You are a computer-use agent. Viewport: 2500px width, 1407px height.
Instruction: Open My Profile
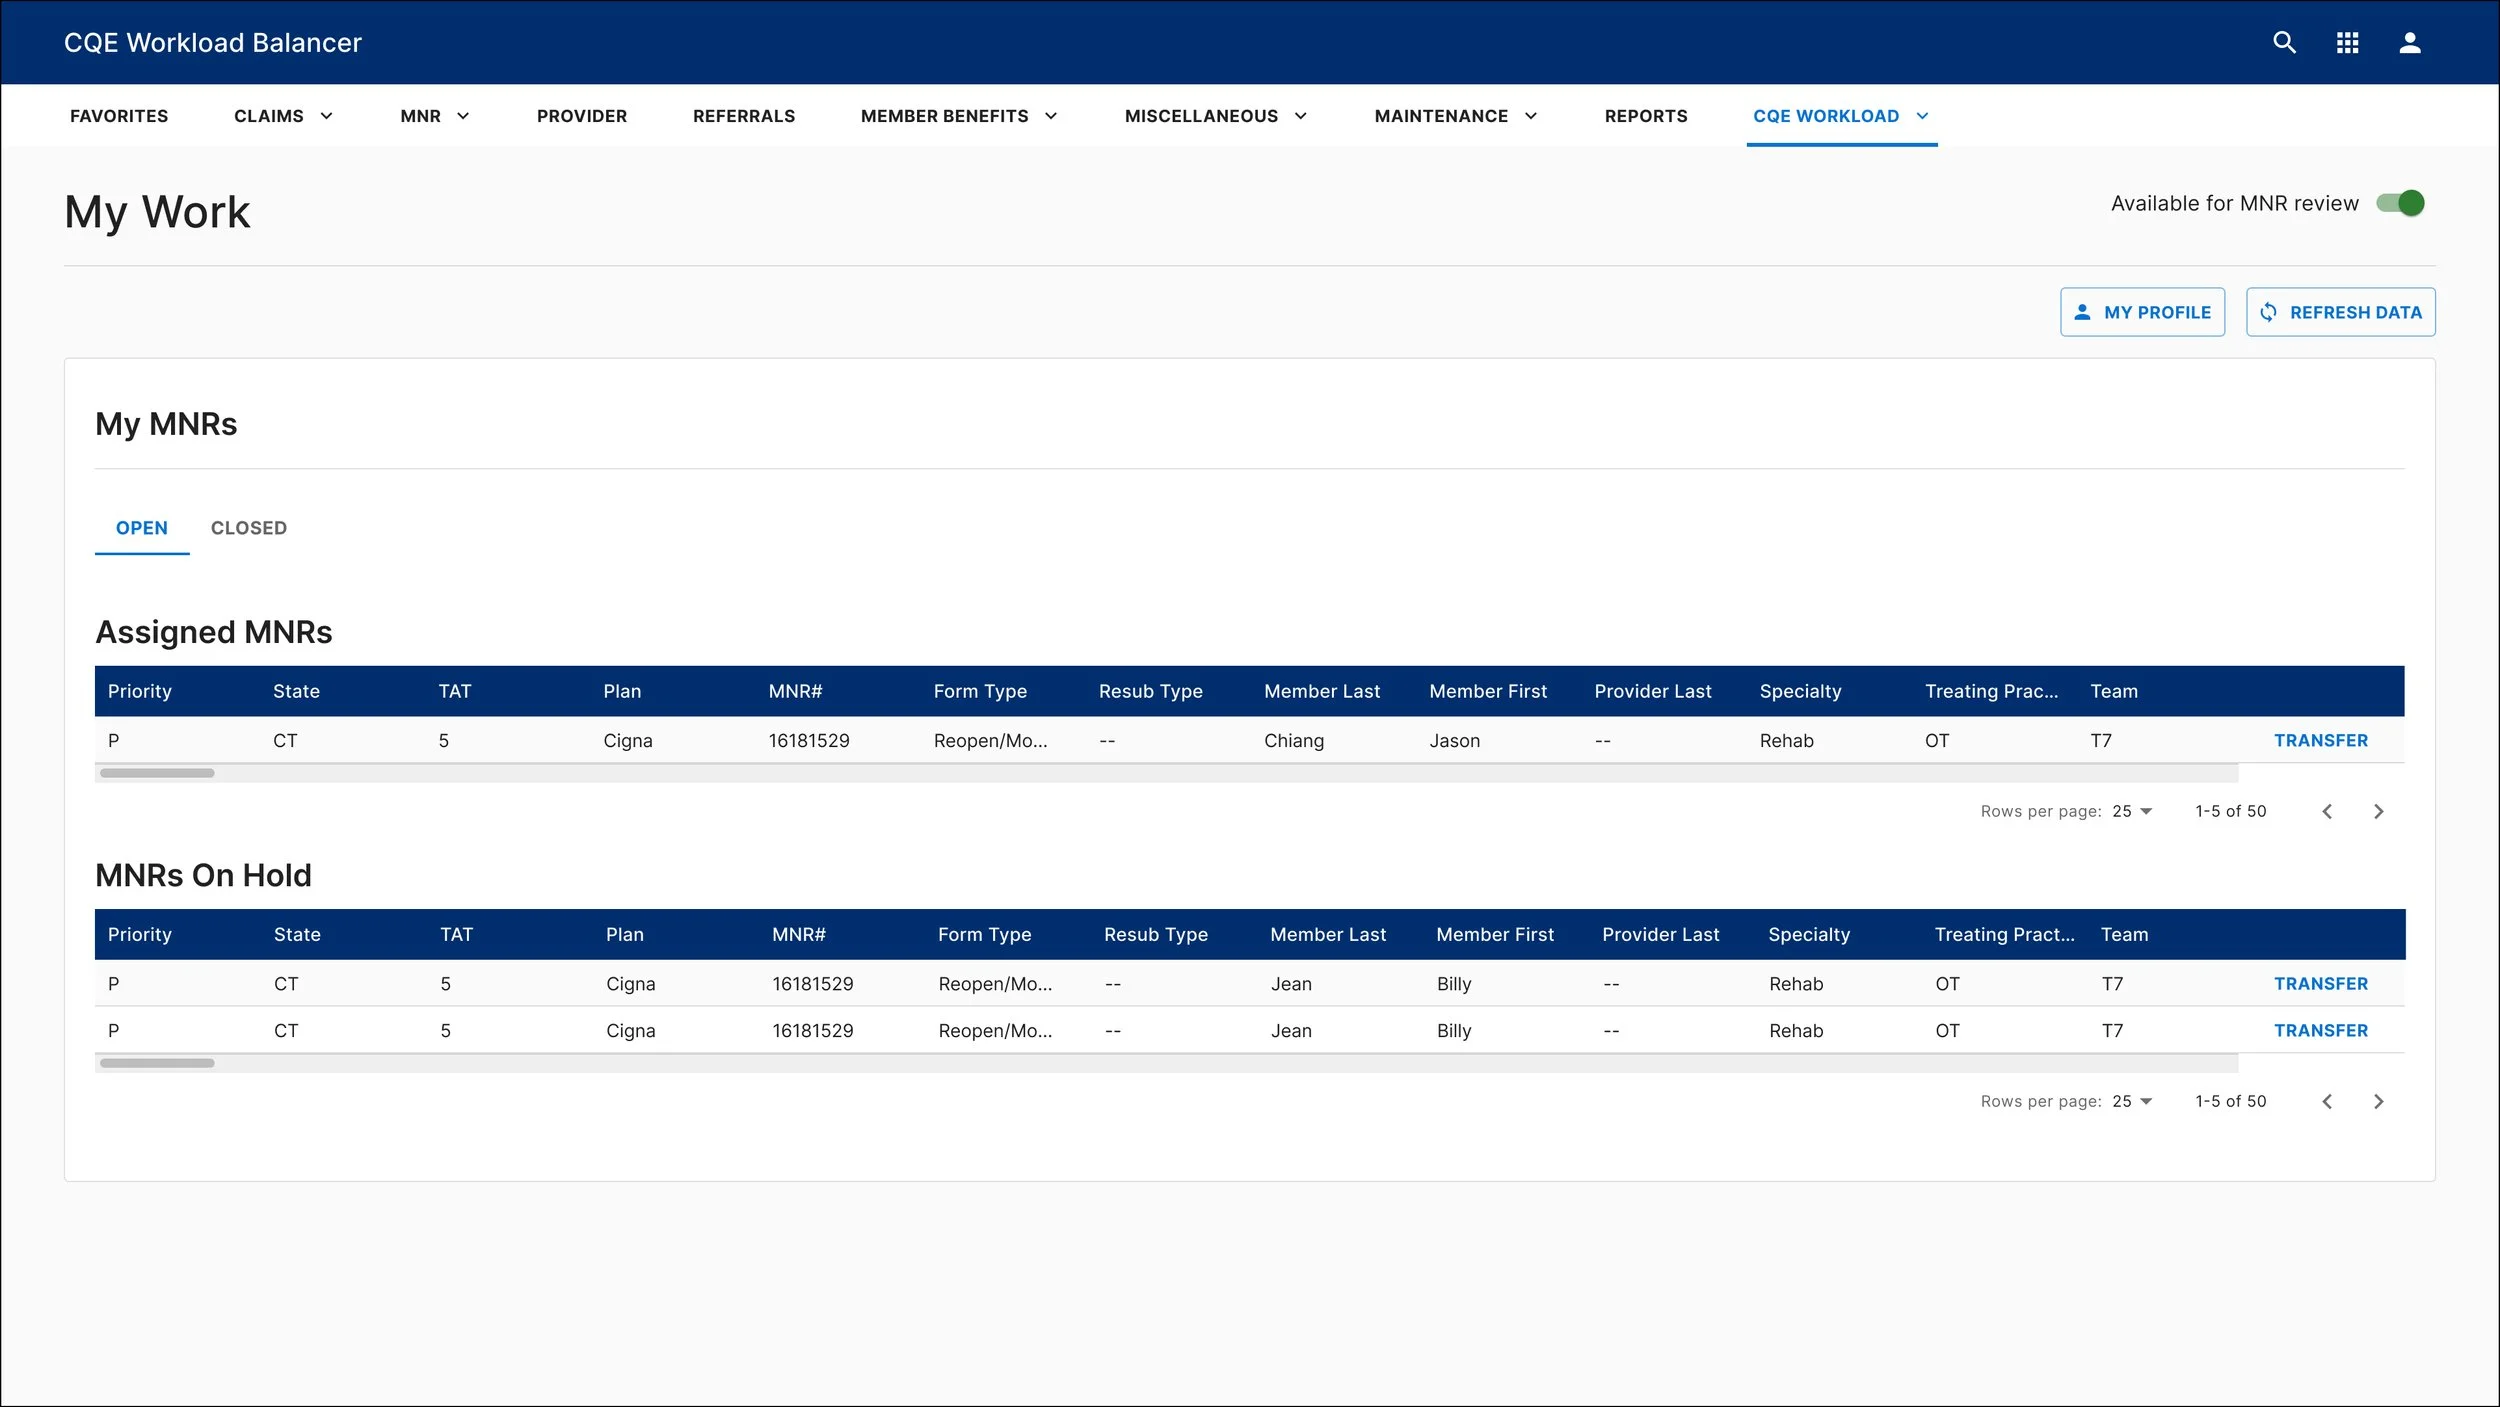pos(2142,312)
